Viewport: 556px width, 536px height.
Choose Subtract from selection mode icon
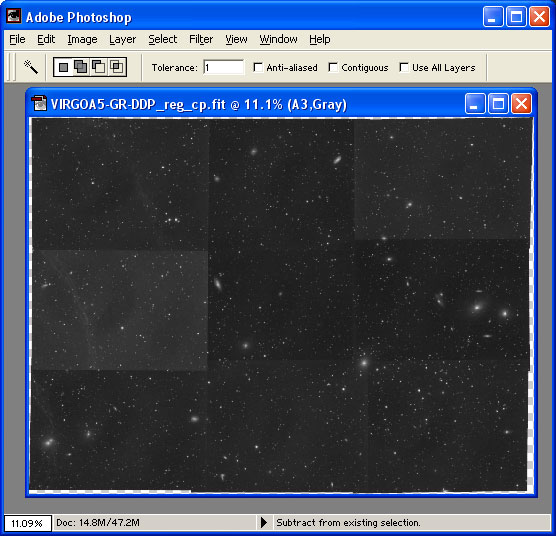pyautogui.click(x=99, y=67)
